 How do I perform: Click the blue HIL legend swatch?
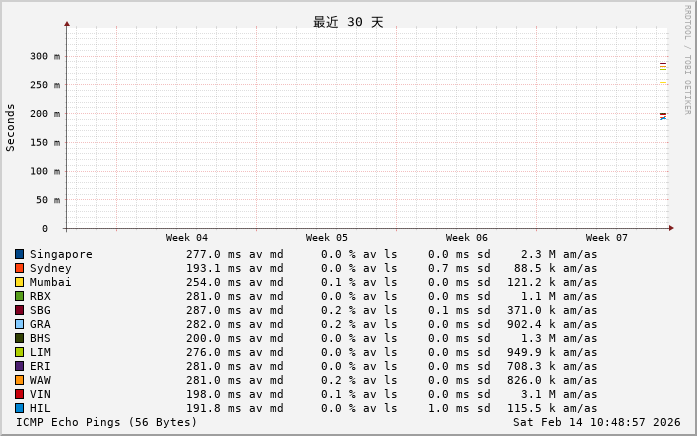(19, 408)
